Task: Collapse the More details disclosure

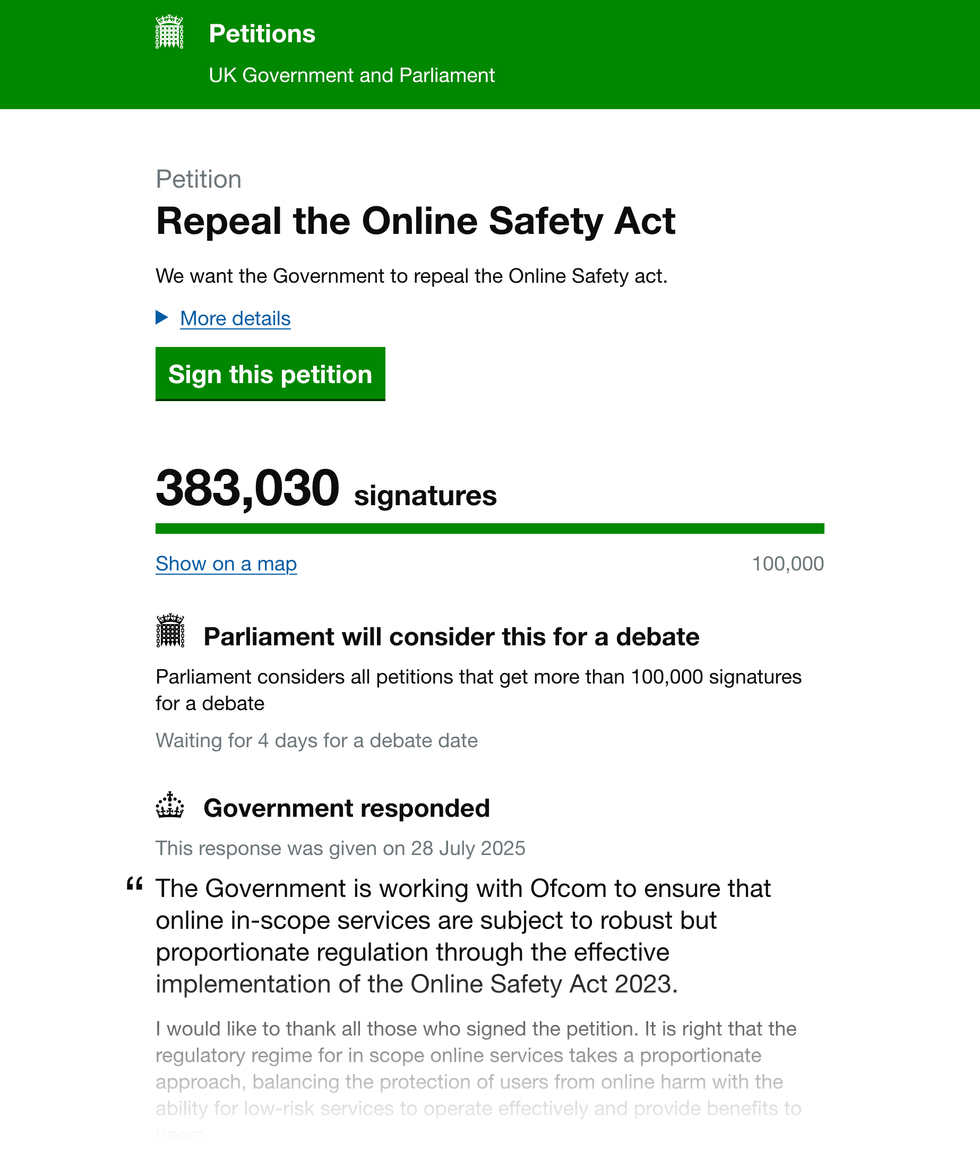Action: pos(235,318)
